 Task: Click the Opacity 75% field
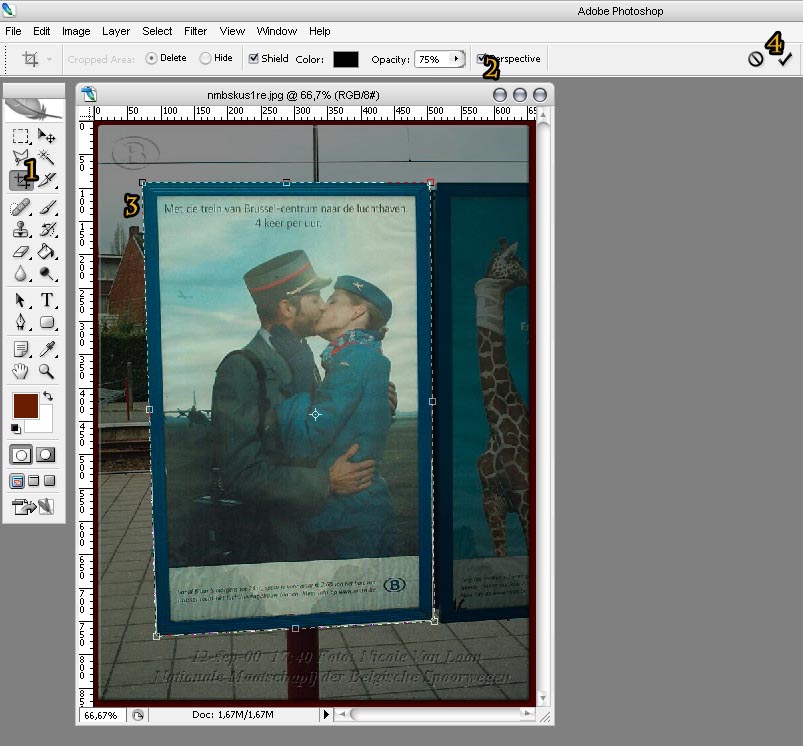click(433, 59)
